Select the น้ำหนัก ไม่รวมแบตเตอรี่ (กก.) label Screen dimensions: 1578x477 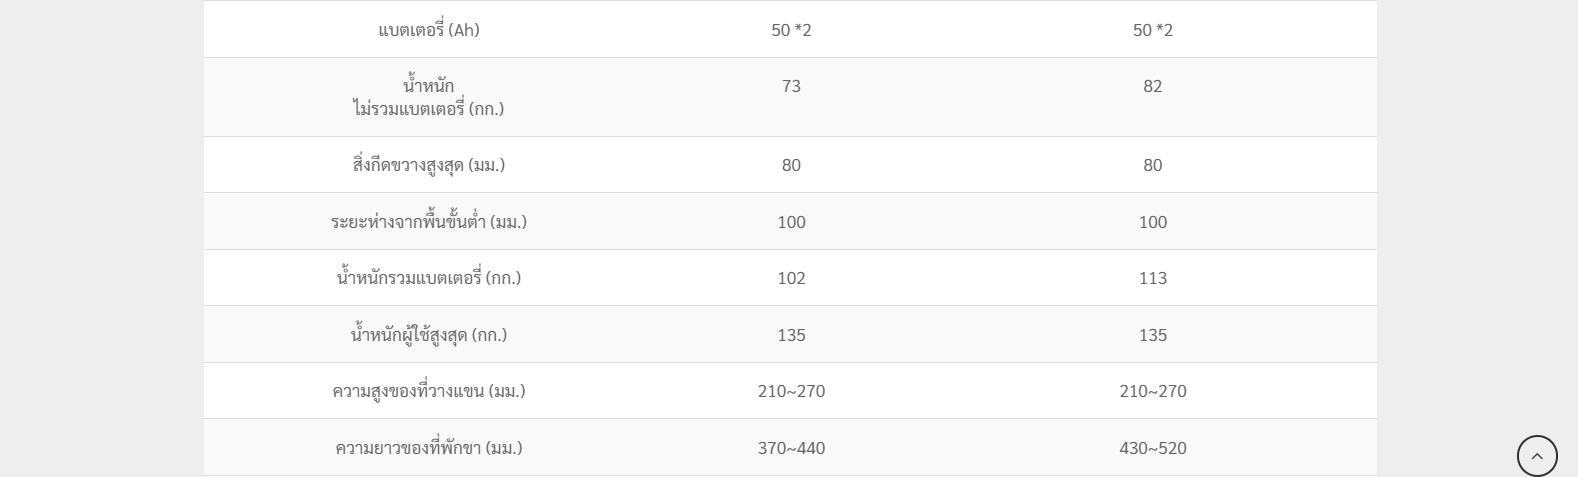point(429,97)
